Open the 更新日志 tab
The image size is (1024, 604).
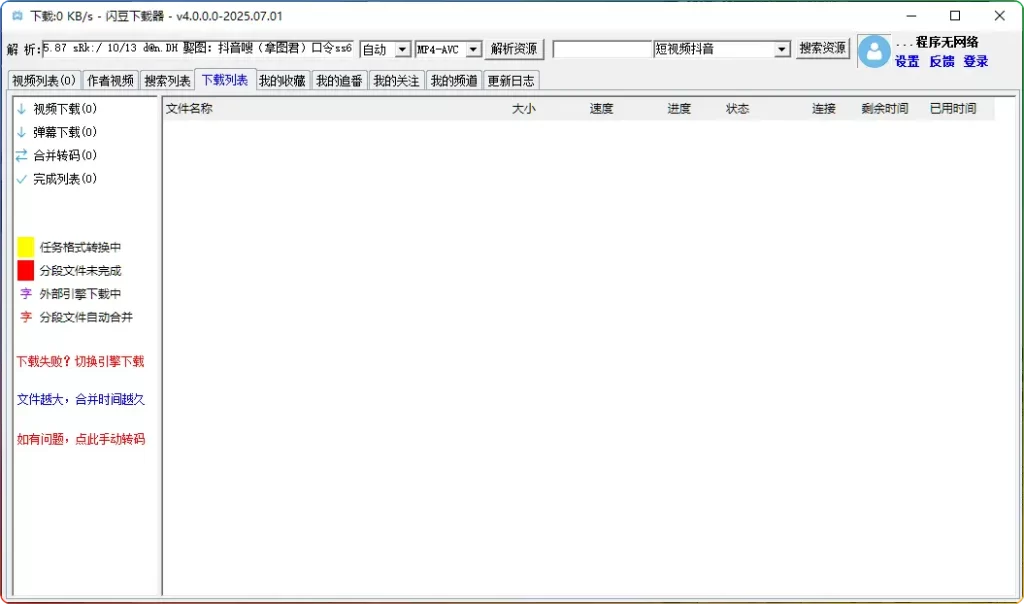[x=511, y=81]
